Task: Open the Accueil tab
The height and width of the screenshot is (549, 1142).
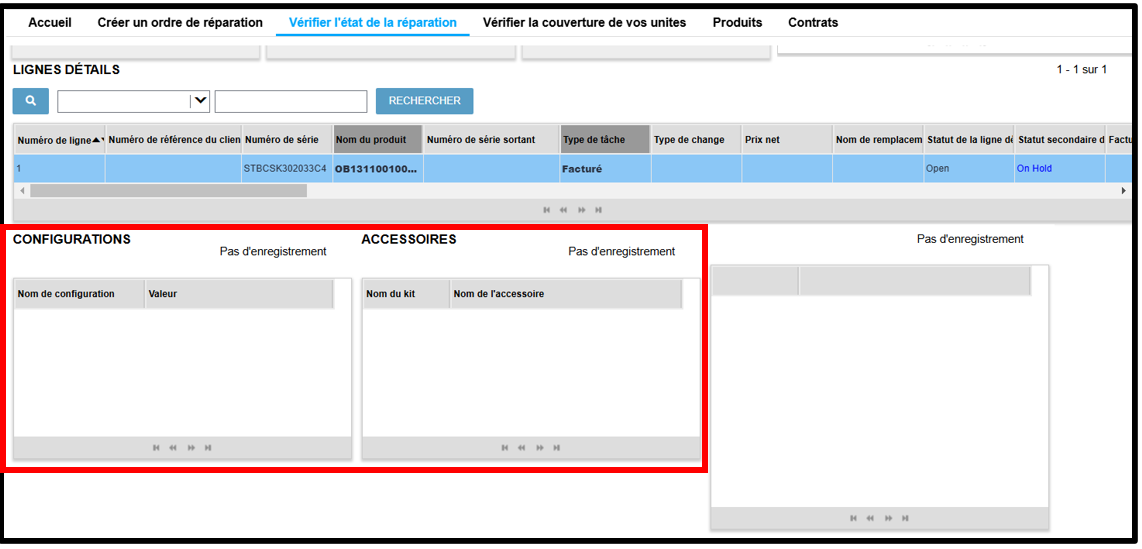Action: (x=50, y=23)
